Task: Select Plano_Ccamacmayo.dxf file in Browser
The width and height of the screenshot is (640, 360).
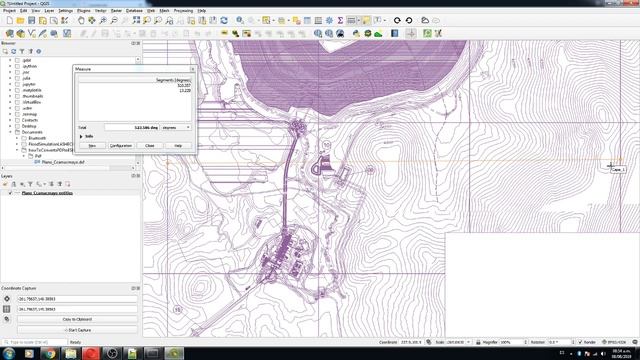Action: tap(63, 162)
